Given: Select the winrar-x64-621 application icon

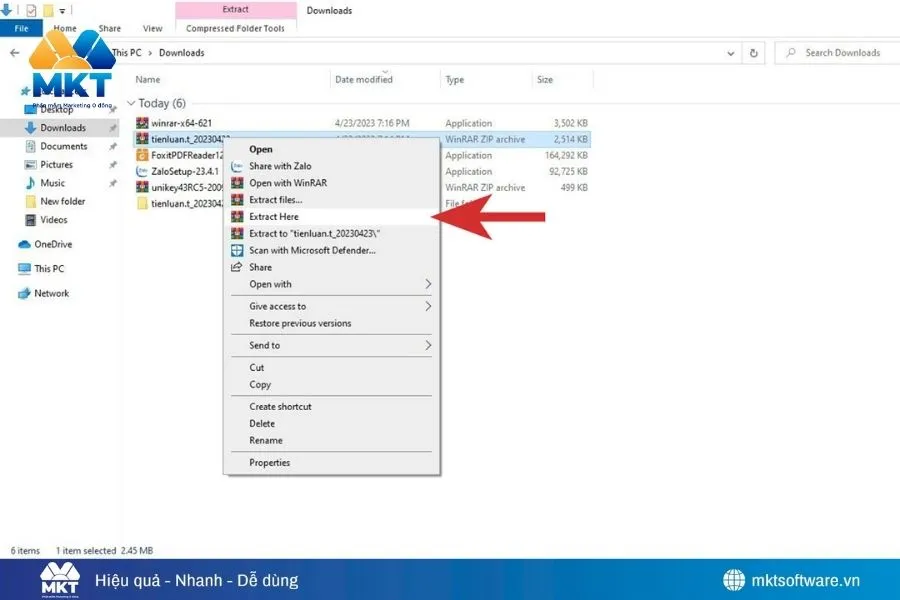Looking at the screenshot, I should tap(142, 123).
